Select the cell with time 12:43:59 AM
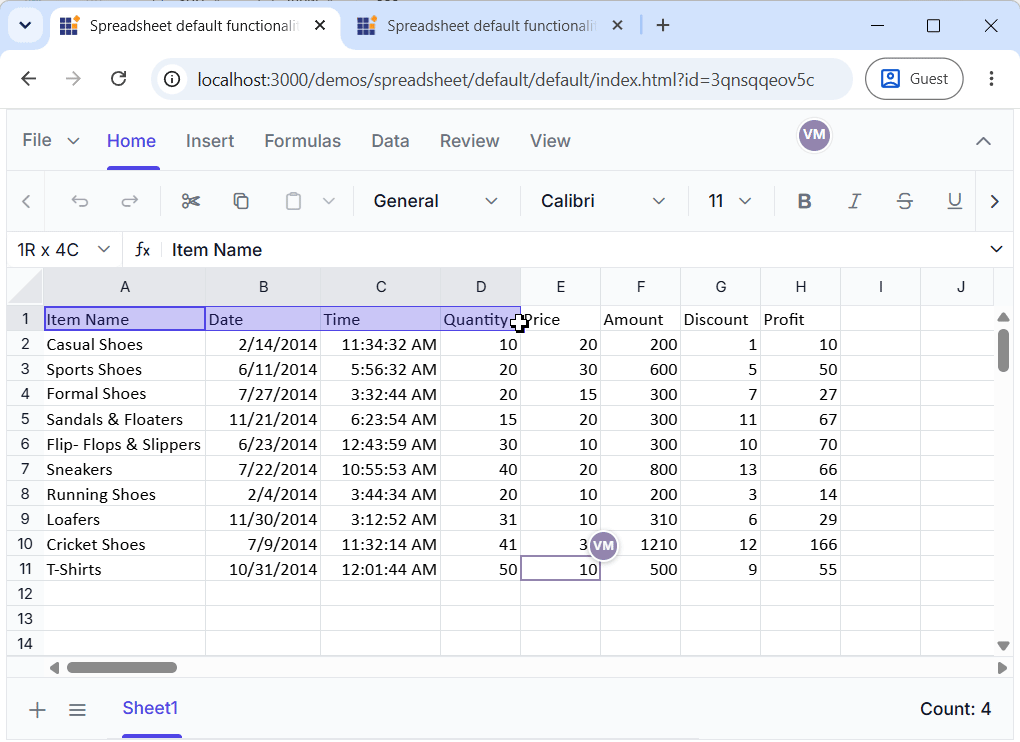Image resolution: width=1020 pixels, height=742 pixels. pyautogui.click(x=381, y=444)
